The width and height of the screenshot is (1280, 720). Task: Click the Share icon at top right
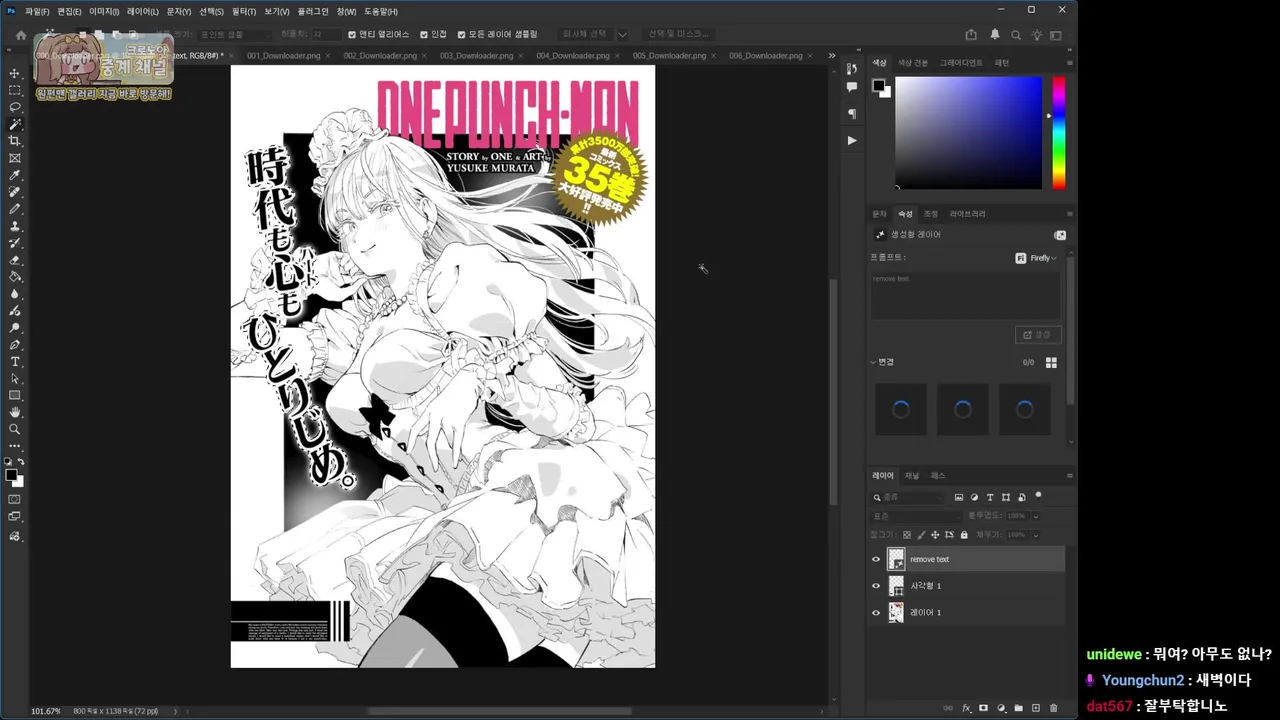tap(971, 34)
